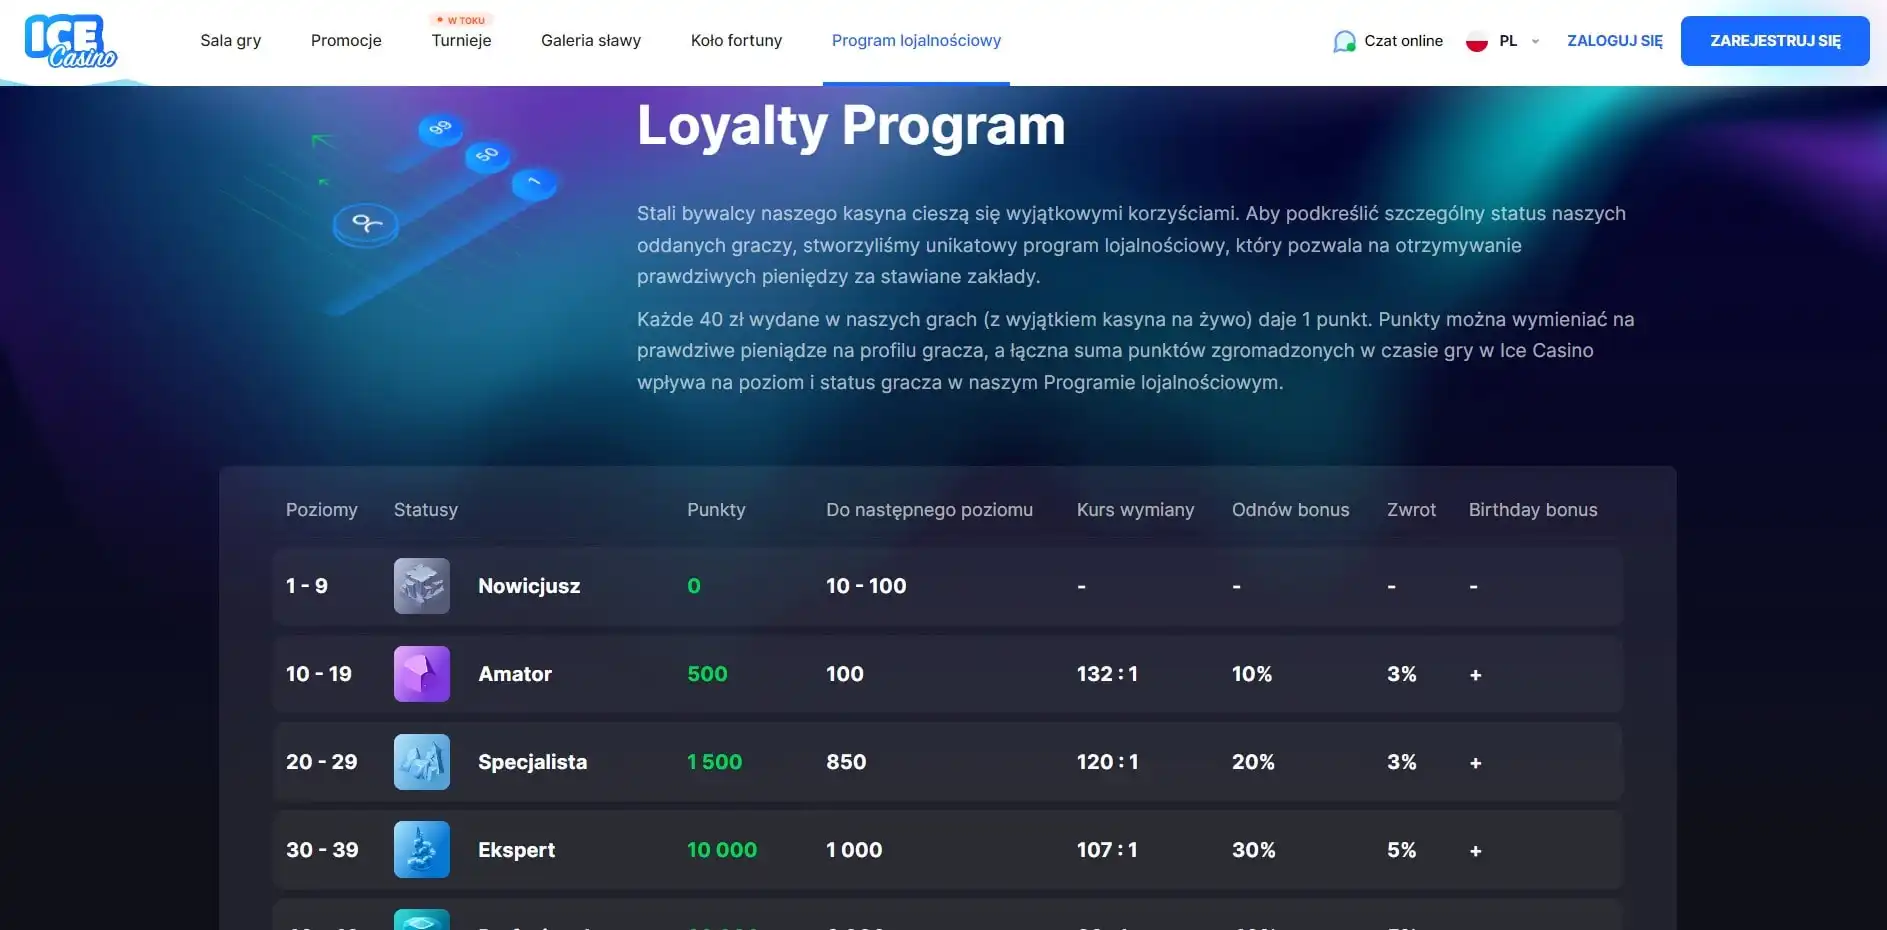
Task: Go to the Promocje page
Action: click(346, 41)
